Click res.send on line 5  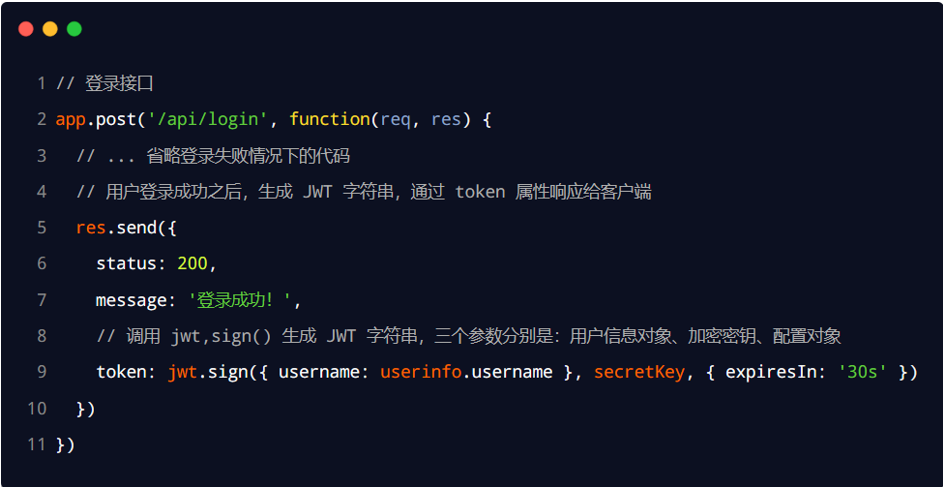click(x=115, y=228)
